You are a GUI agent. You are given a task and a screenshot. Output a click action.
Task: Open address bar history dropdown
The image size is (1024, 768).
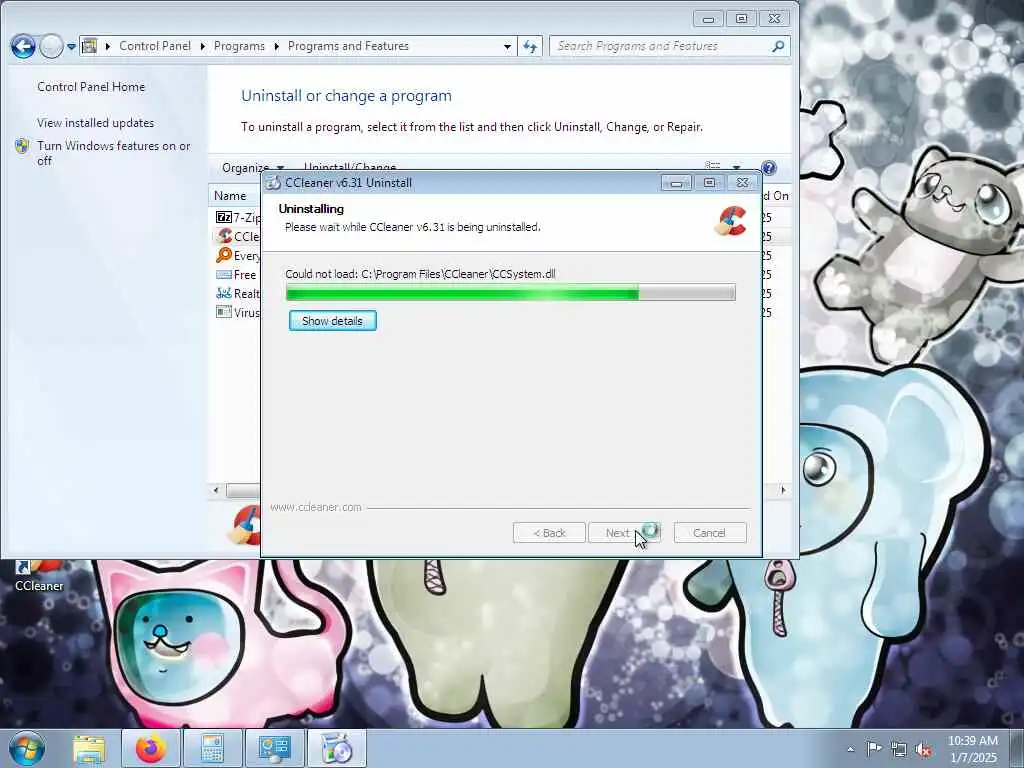pyautogui.click(x=507, y=46)
